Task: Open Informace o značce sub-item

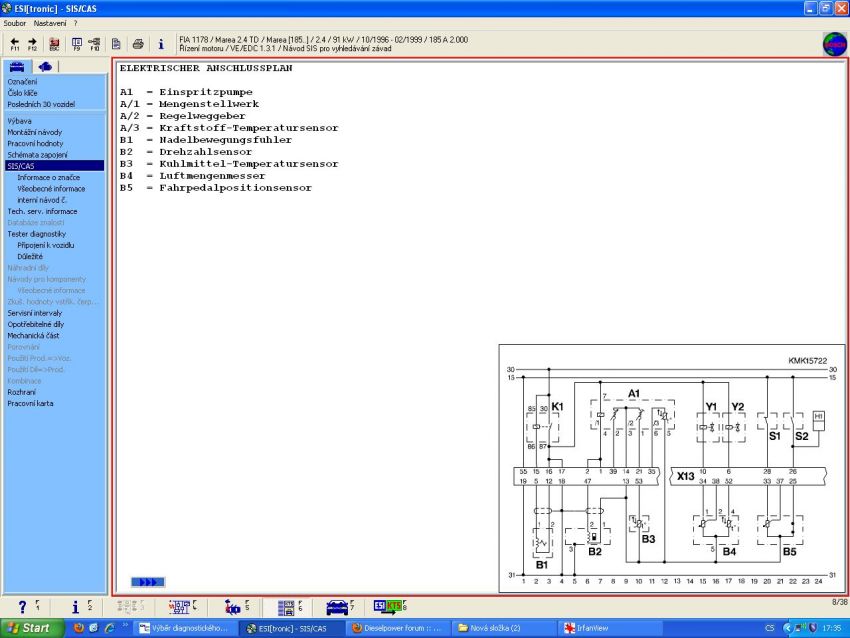Action: [x=48, y=177]
